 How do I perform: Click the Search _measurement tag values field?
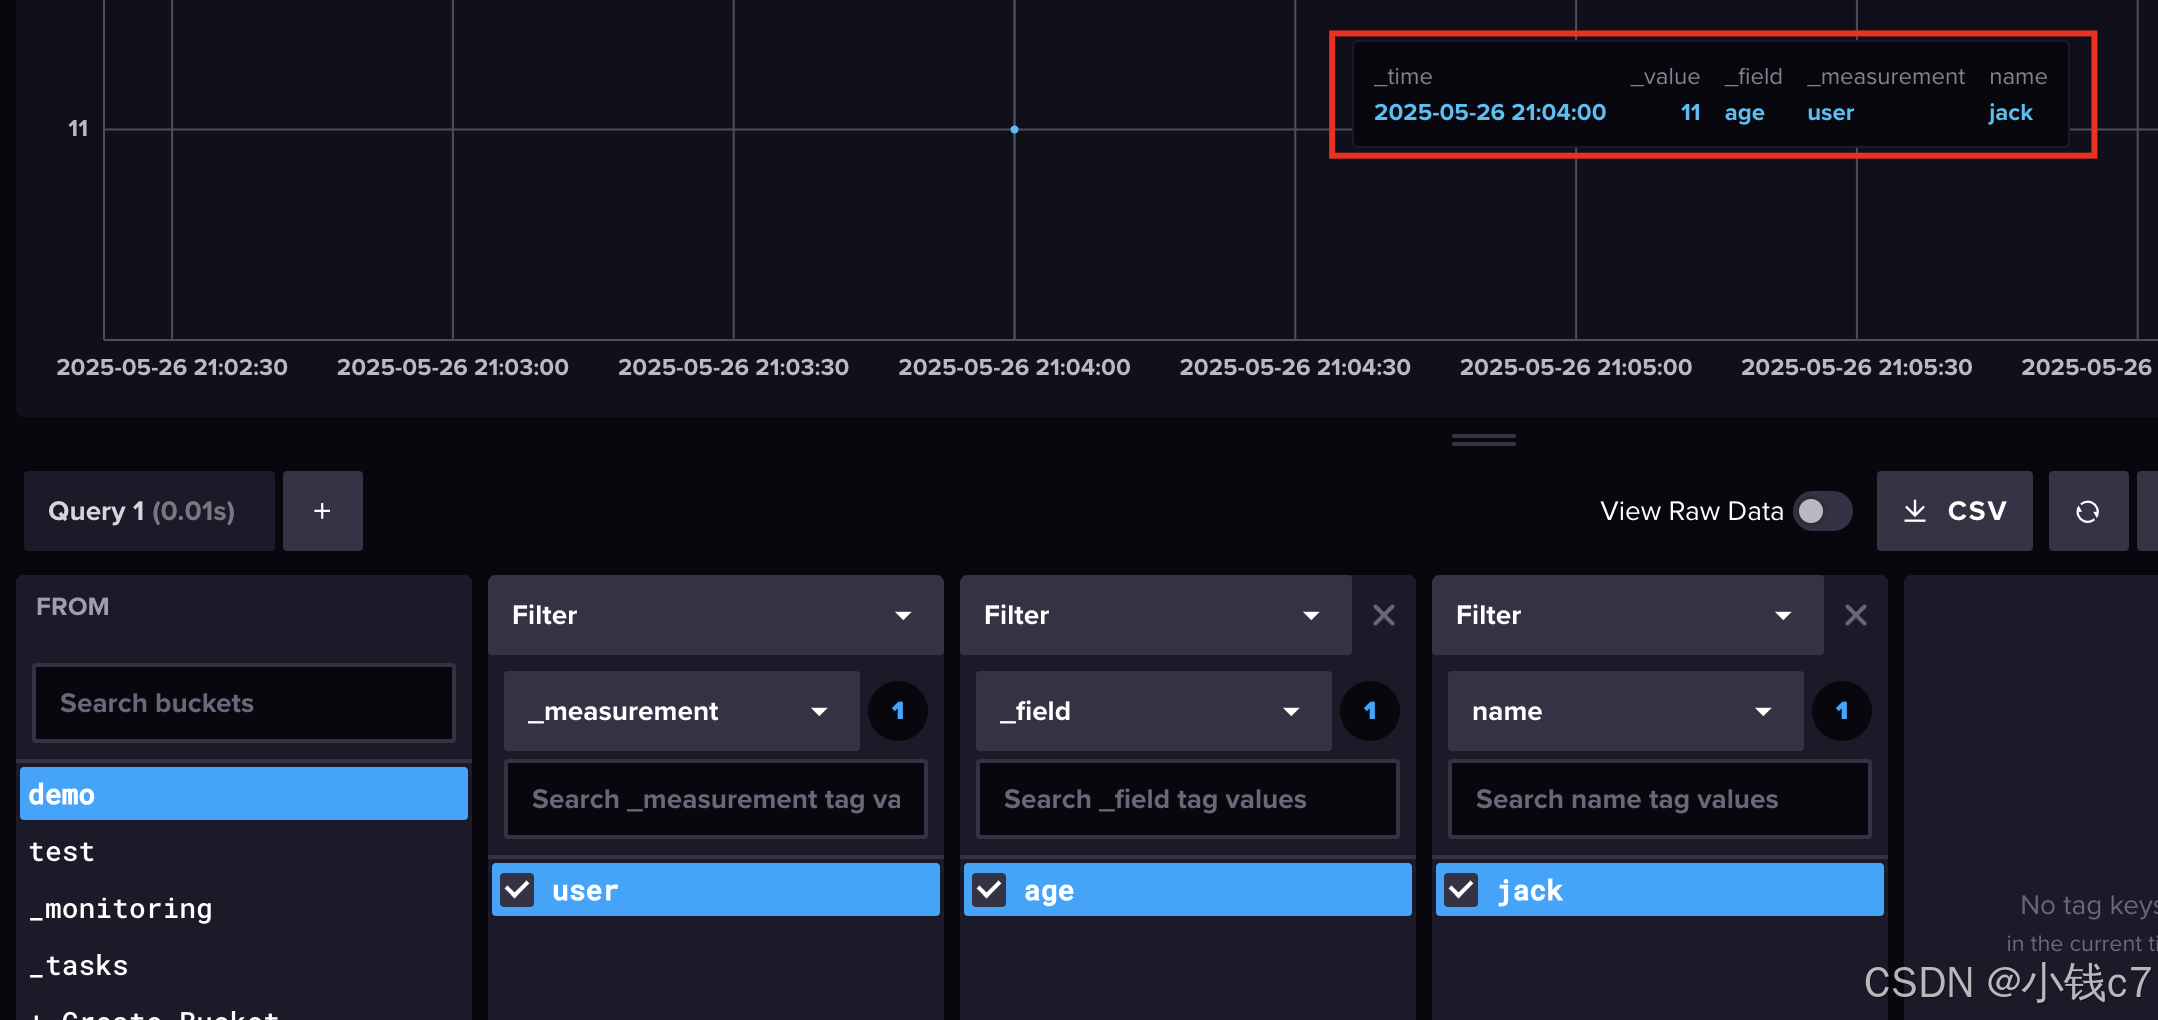[715, 799]
